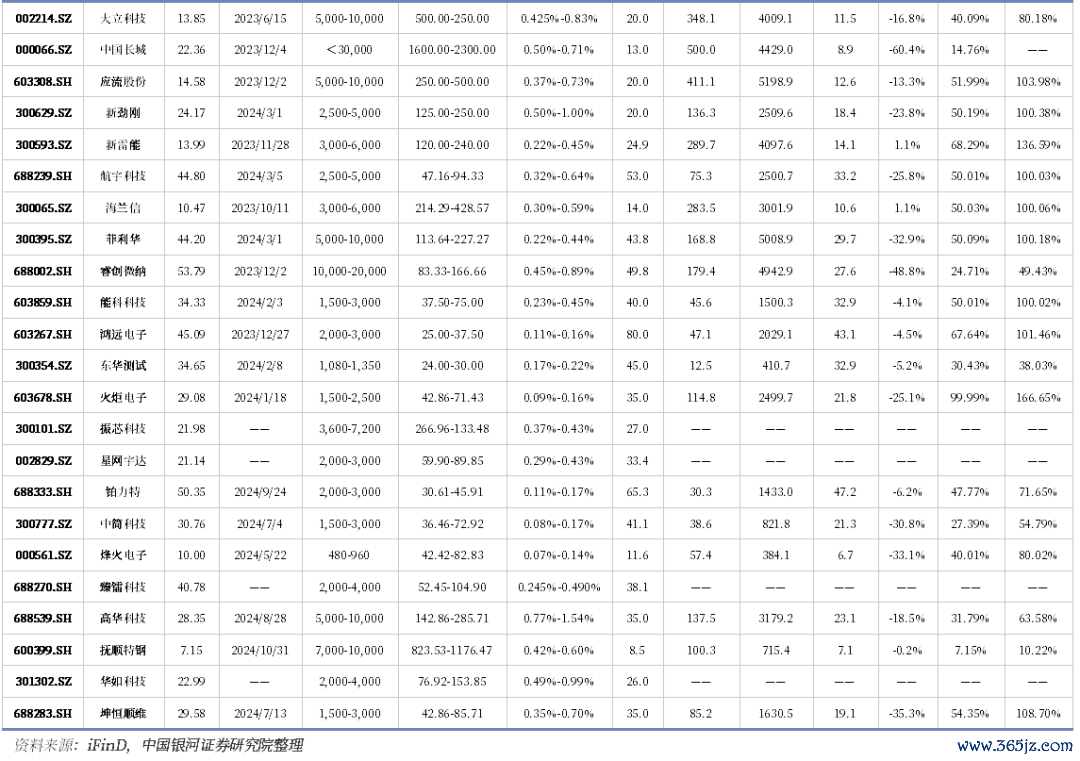Click the 688239.SH code cell

pyautogui.click(x=43, y=176)
